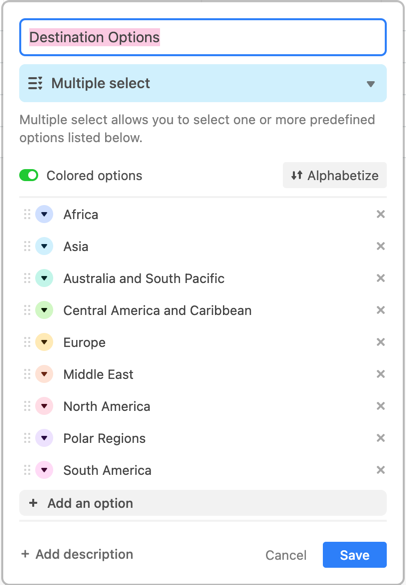Save the field changes
Viewport: 406px width, 585px height.
pos(355,555)
